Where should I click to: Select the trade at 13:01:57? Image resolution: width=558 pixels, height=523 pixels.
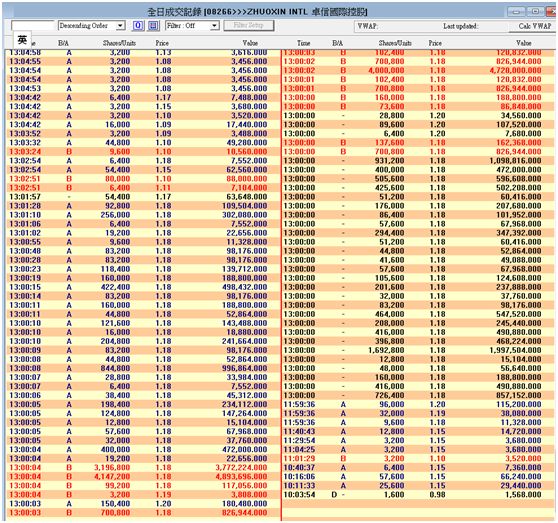click(144, 197)
